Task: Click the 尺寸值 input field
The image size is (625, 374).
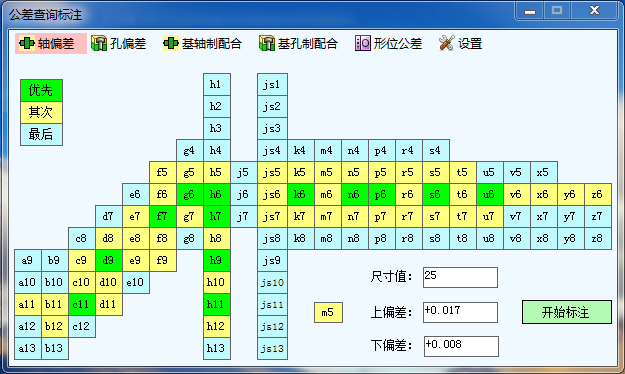Action: point(460,277)
